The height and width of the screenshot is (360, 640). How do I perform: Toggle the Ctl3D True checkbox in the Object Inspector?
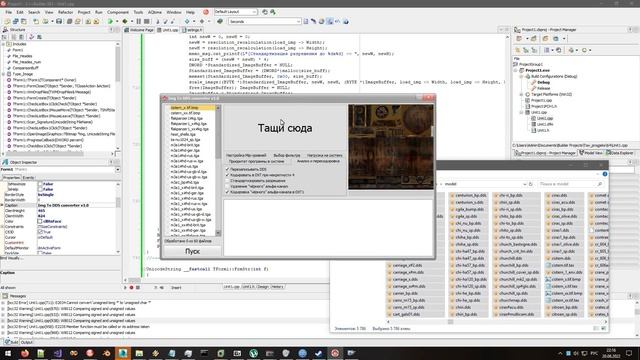point(40,232)
